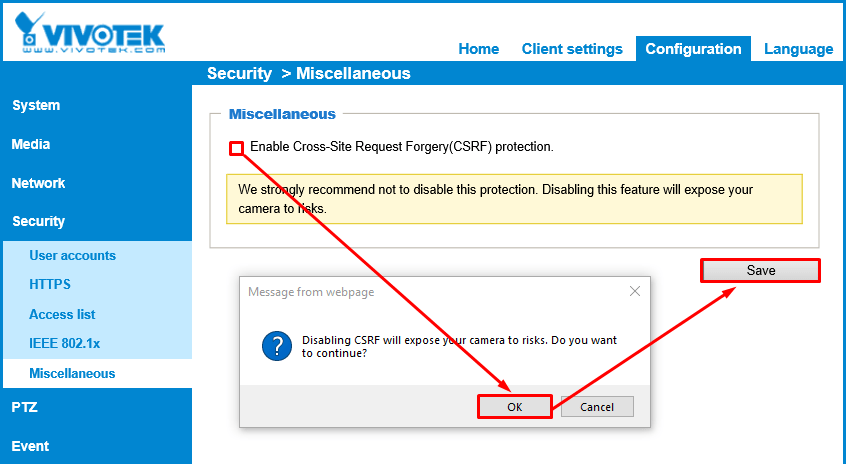Close the Message from webpage dialog
This screenshot has height=464, width=846.
tap(634, 291)
